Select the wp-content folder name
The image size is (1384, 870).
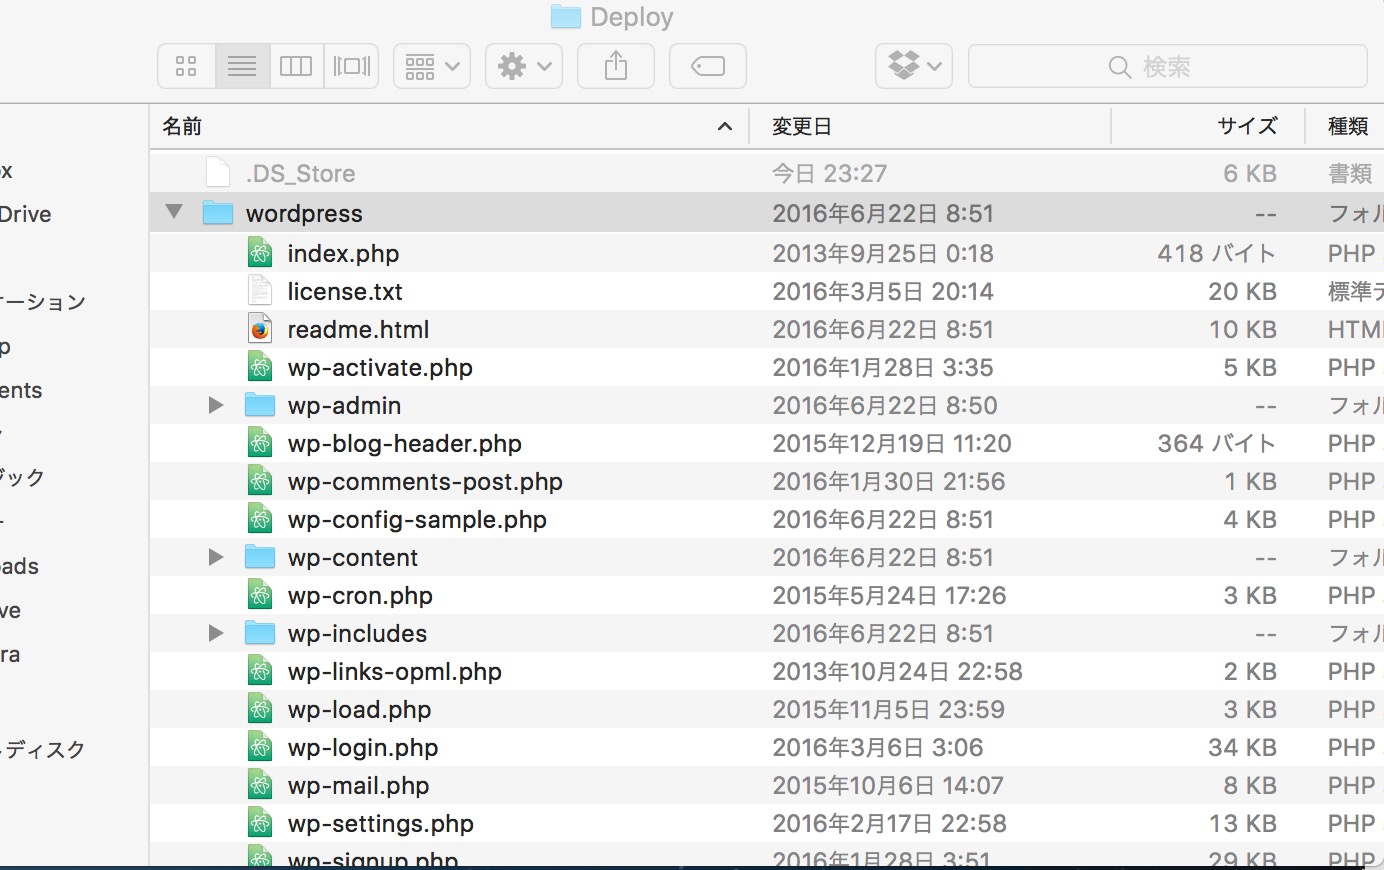click(353, 558)
